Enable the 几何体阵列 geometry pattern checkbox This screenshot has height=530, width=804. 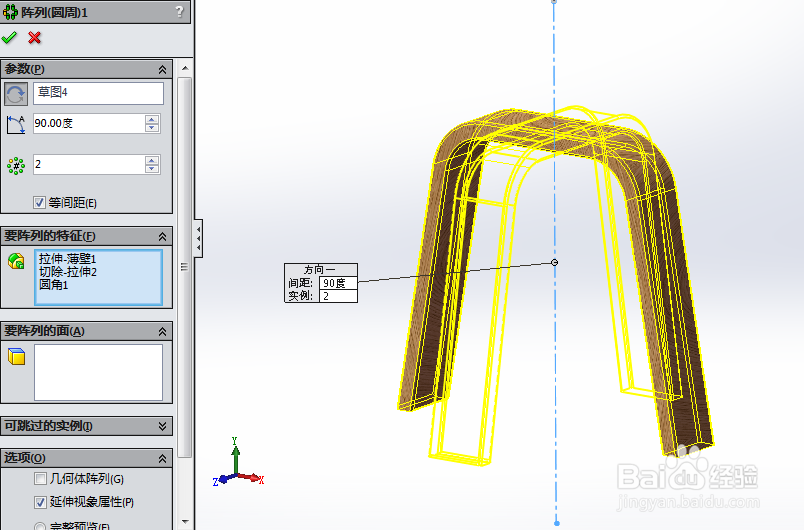[40, 479]
